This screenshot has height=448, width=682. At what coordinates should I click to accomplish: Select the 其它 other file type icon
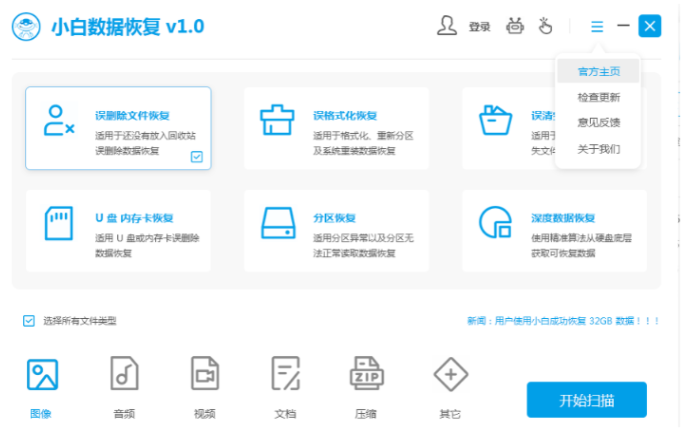(450, 375)
